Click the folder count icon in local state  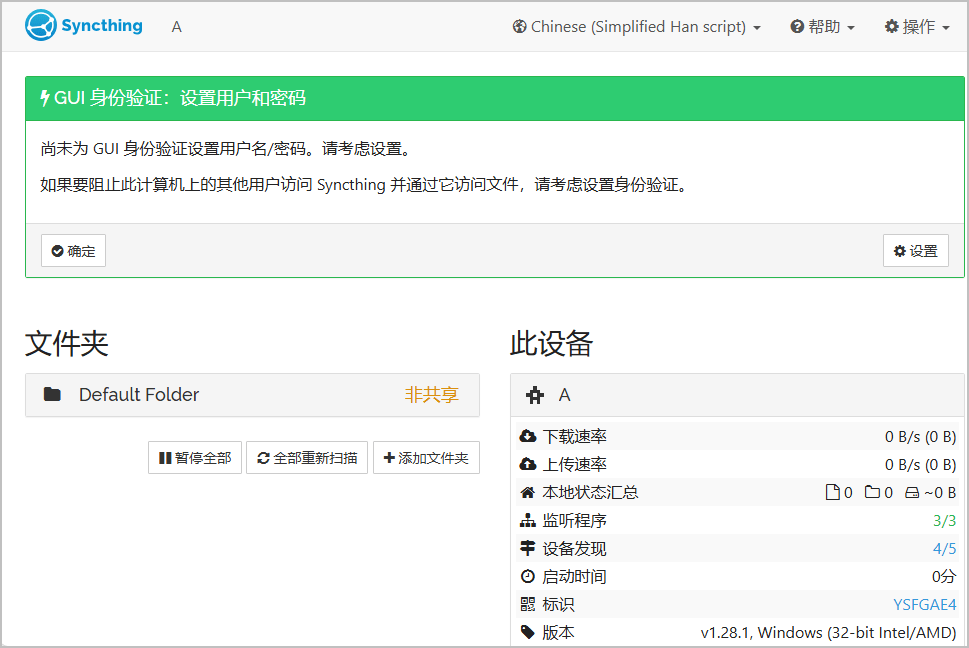872,492
